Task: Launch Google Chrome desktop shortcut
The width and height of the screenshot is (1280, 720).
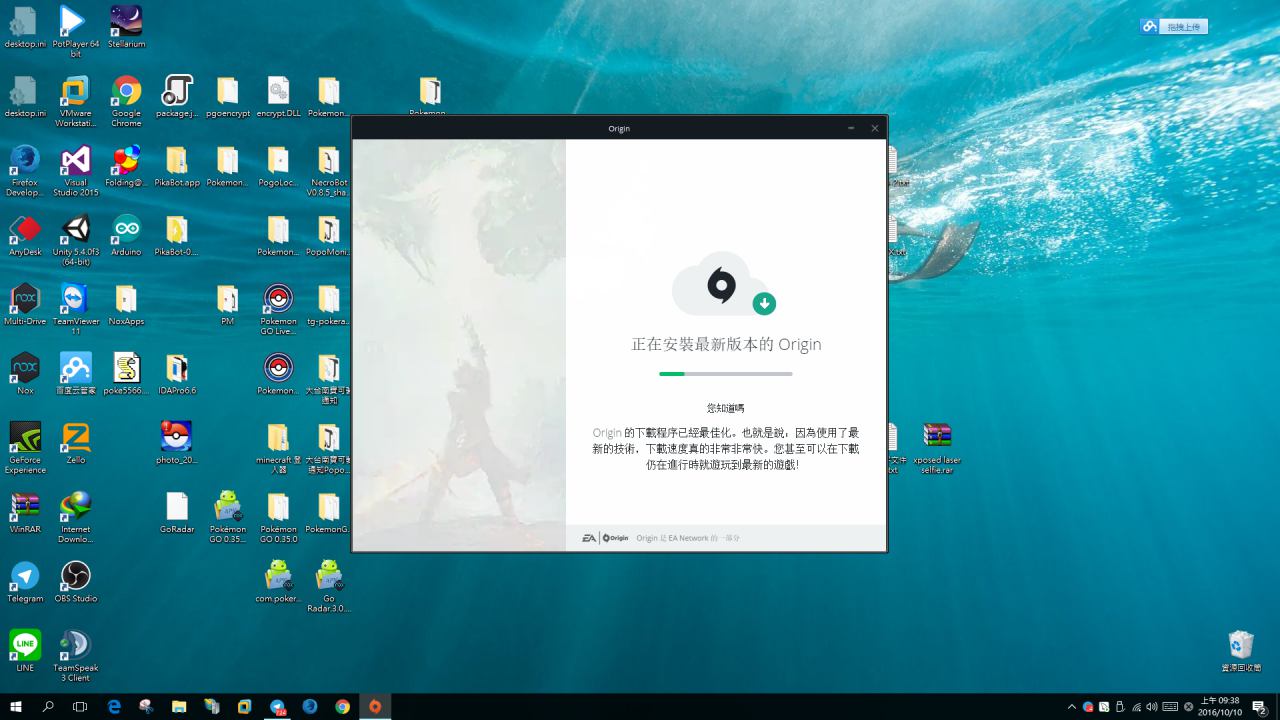Action: [x=126, y=101]
